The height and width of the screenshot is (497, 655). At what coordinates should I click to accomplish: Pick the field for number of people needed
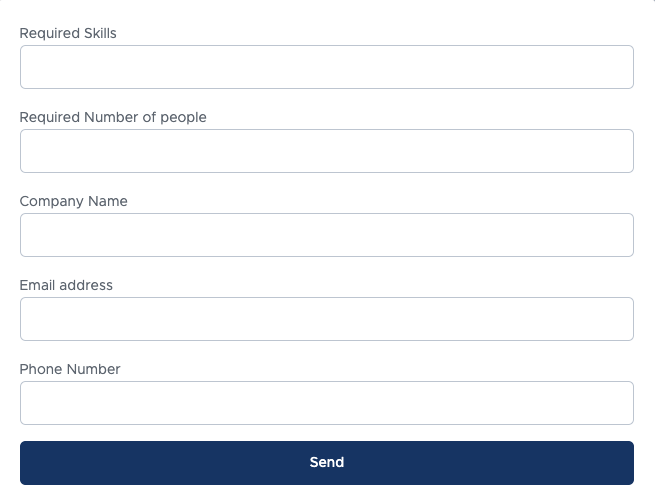[x=326, y=151]
